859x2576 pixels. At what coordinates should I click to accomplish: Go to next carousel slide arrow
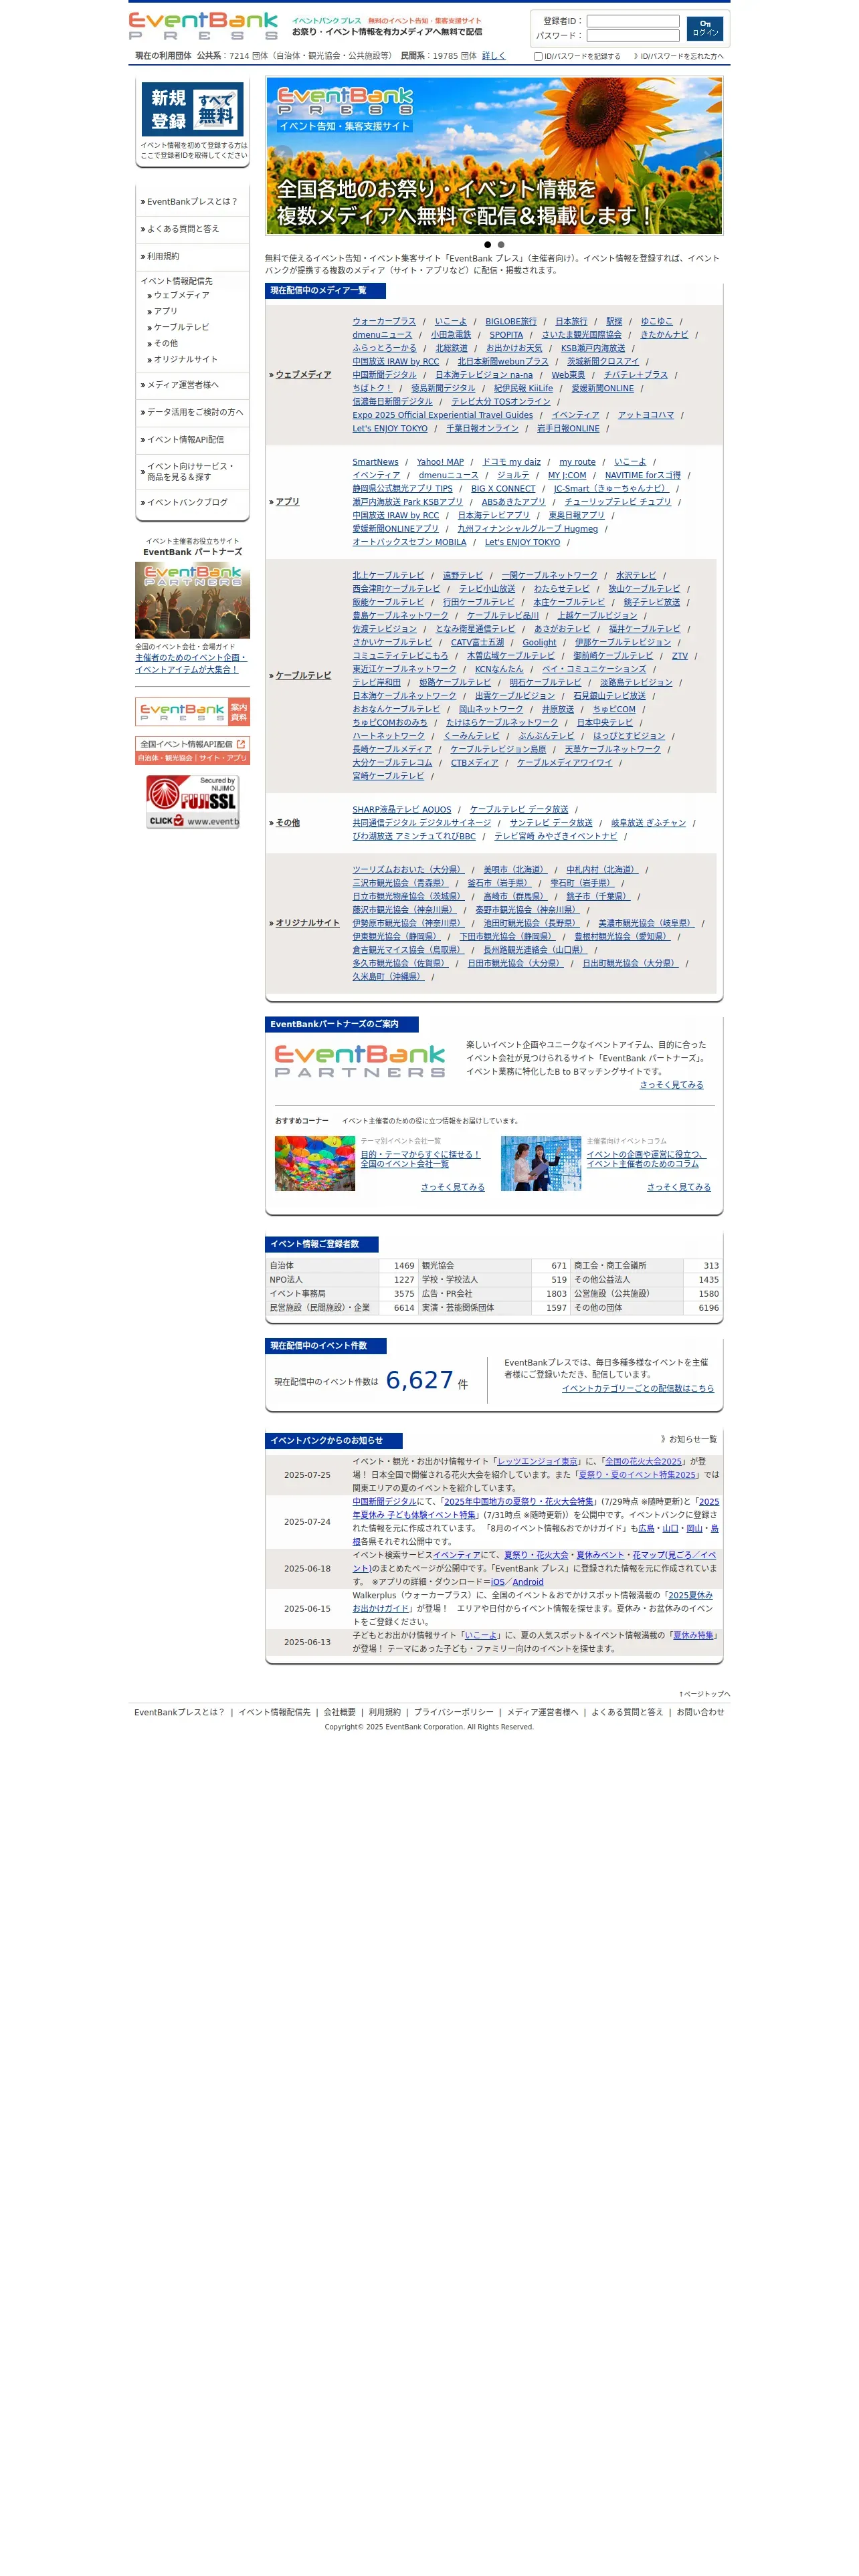[x=706, y=155]
